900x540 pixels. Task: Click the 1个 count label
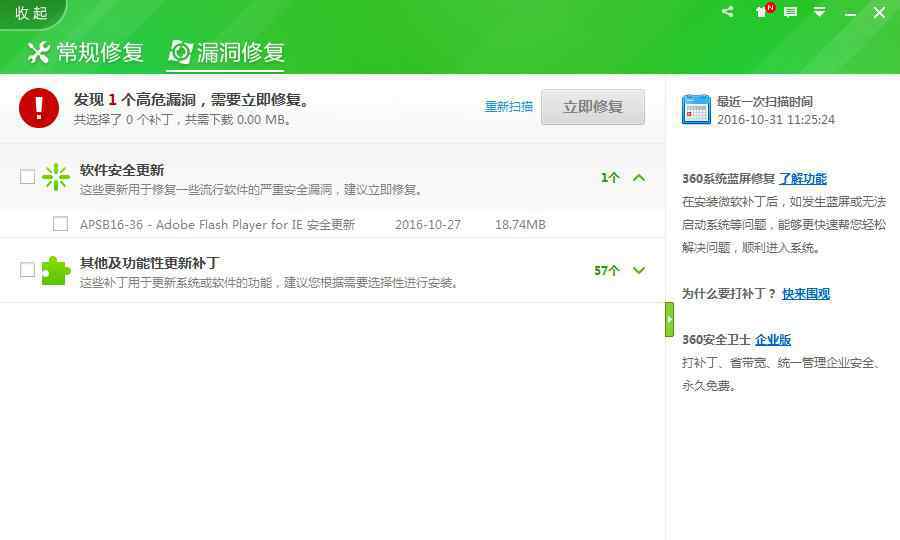[610, 178]
